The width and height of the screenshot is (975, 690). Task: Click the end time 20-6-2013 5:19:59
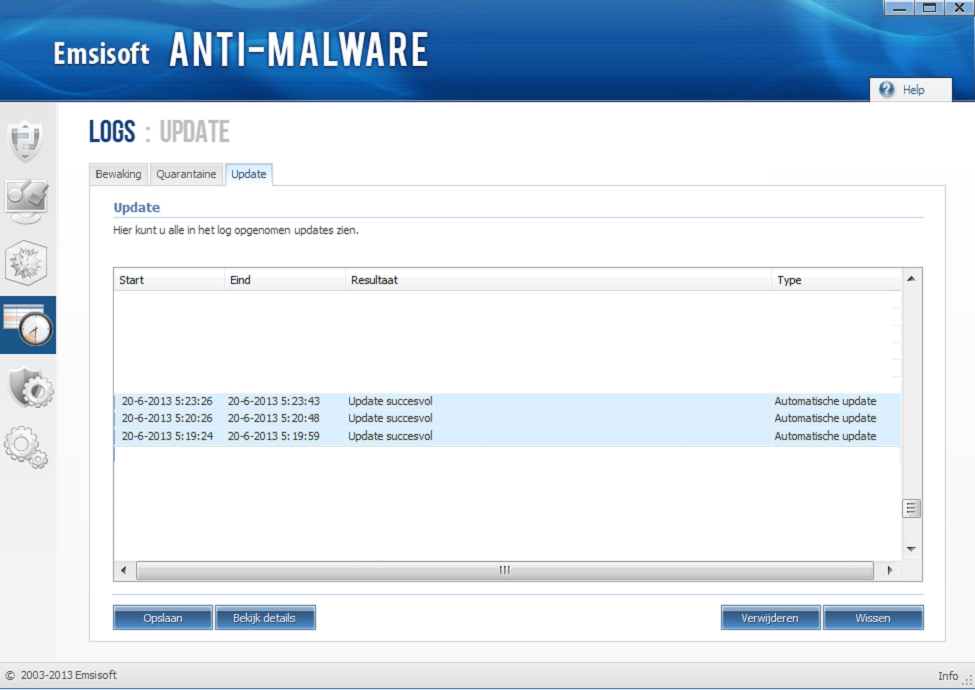coord(274,436)
